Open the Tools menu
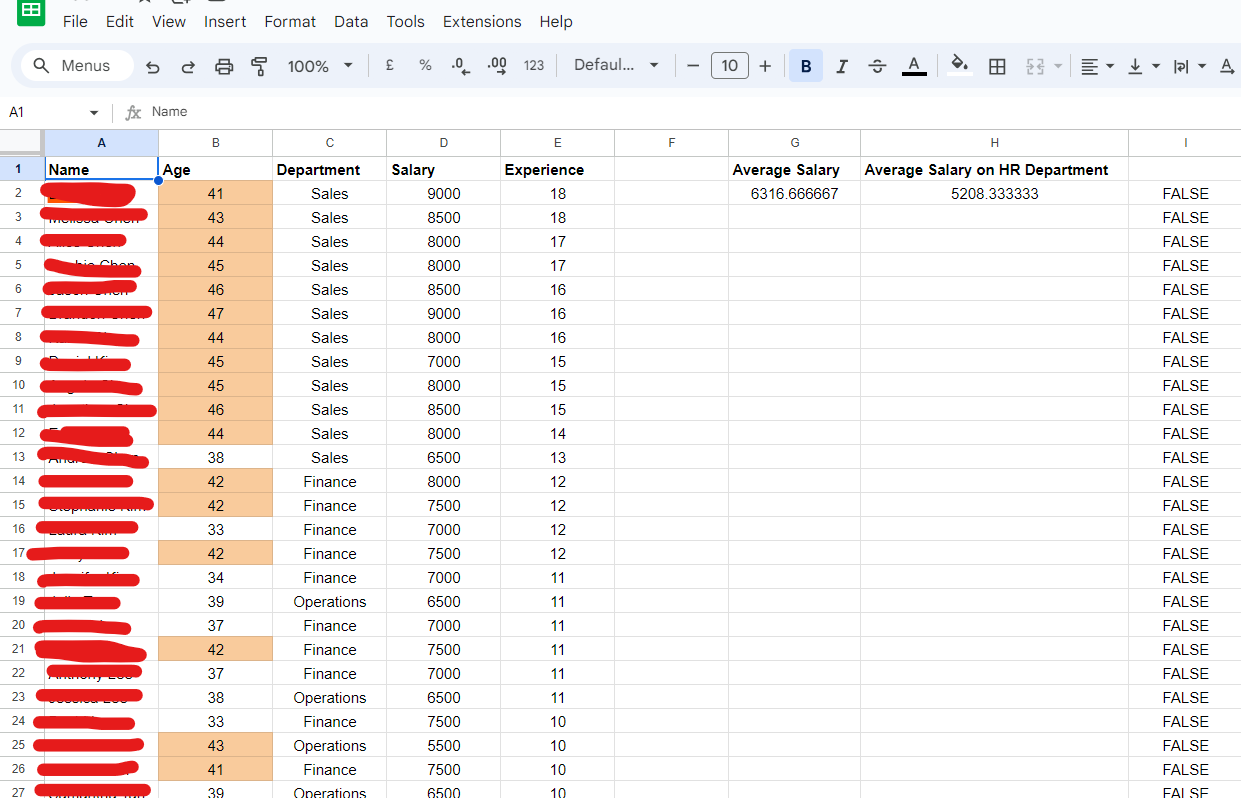Image resolution: width=1241 pixels, height=798 pixels. tap(405, 21)
